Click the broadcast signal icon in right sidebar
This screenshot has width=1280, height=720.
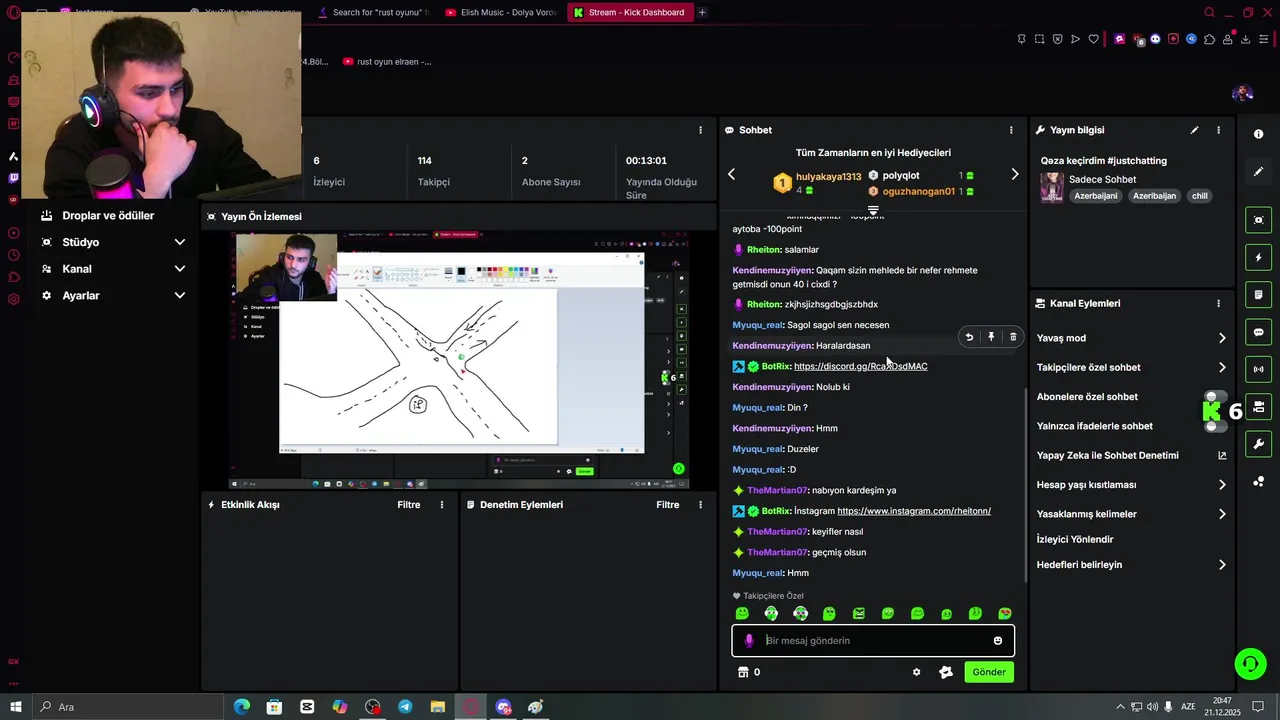click(1258, 369)
